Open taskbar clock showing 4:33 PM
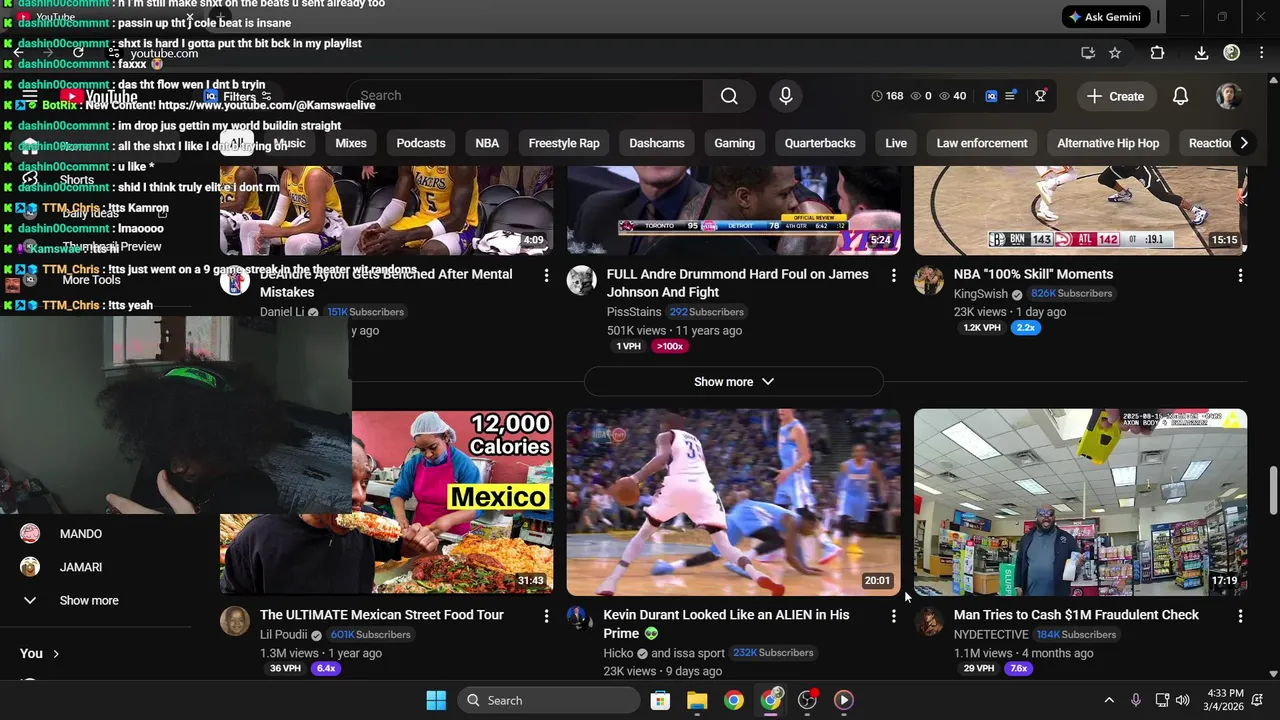Screen dimensions: 1280x720 click(x=1225, y=700)
